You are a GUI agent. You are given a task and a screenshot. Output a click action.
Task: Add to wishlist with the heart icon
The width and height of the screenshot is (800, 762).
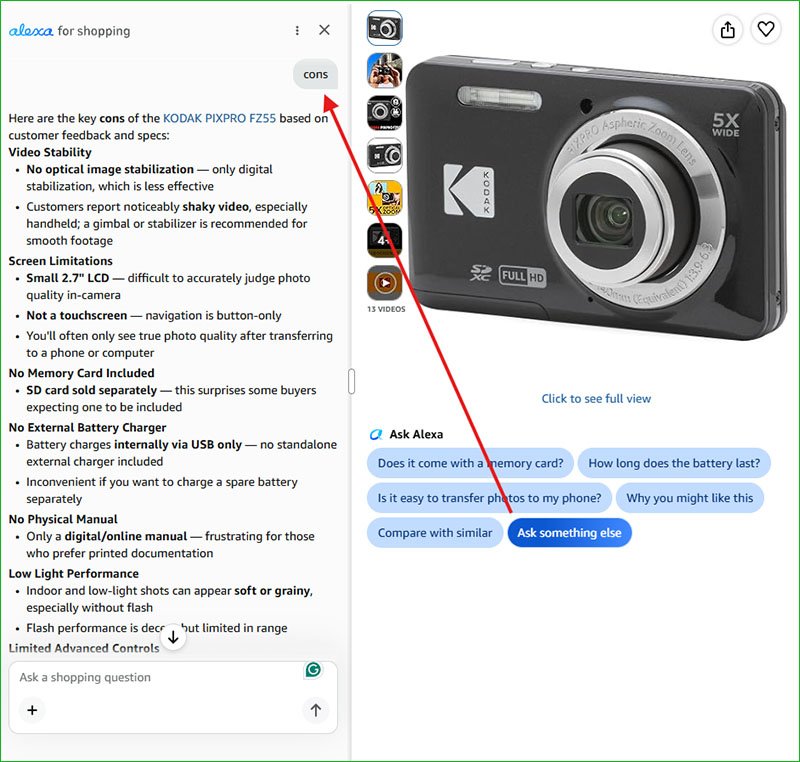pos(766,29)
